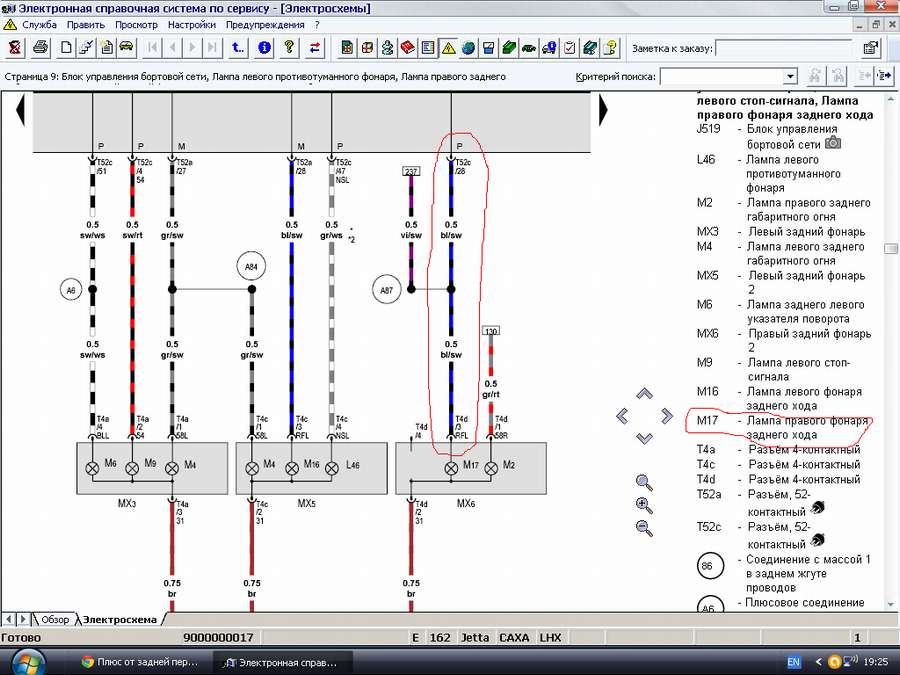Screen dimensions: 900x675
Task: Switch to the Обзор tab
Action: pos(55,619)
